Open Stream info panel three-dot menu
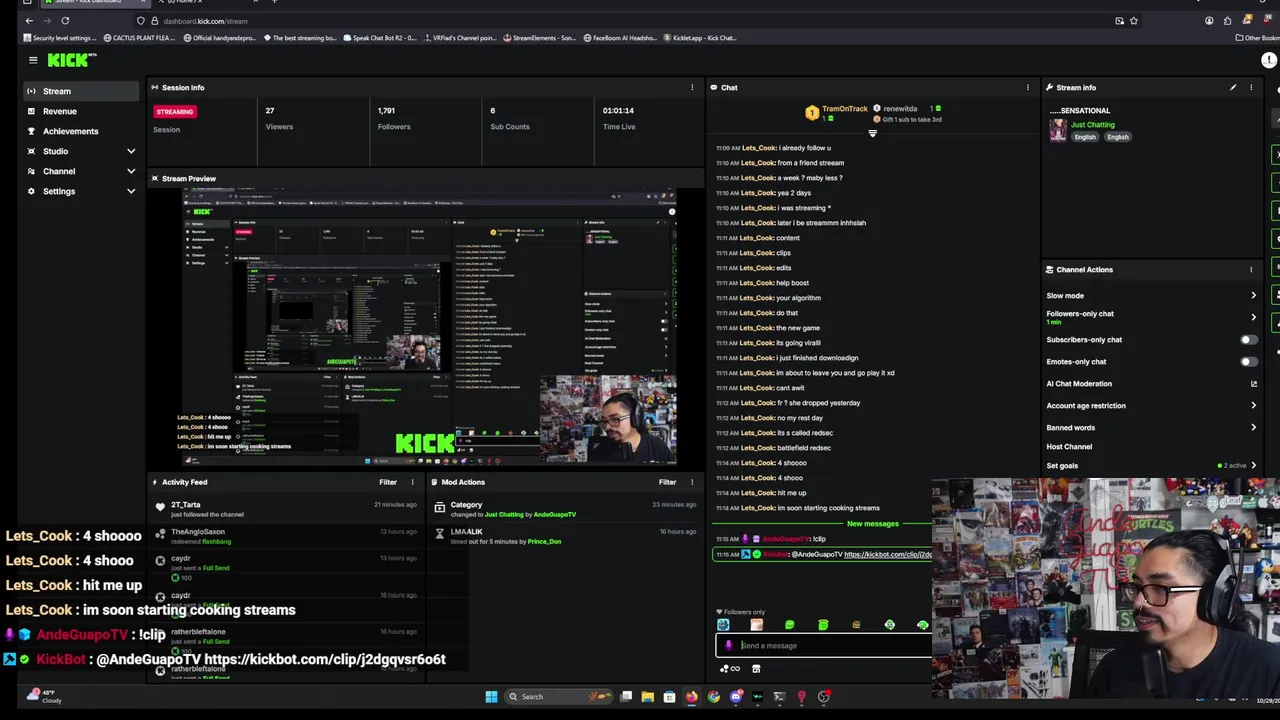1280x720 pixels. click(x=1251, y=87)
